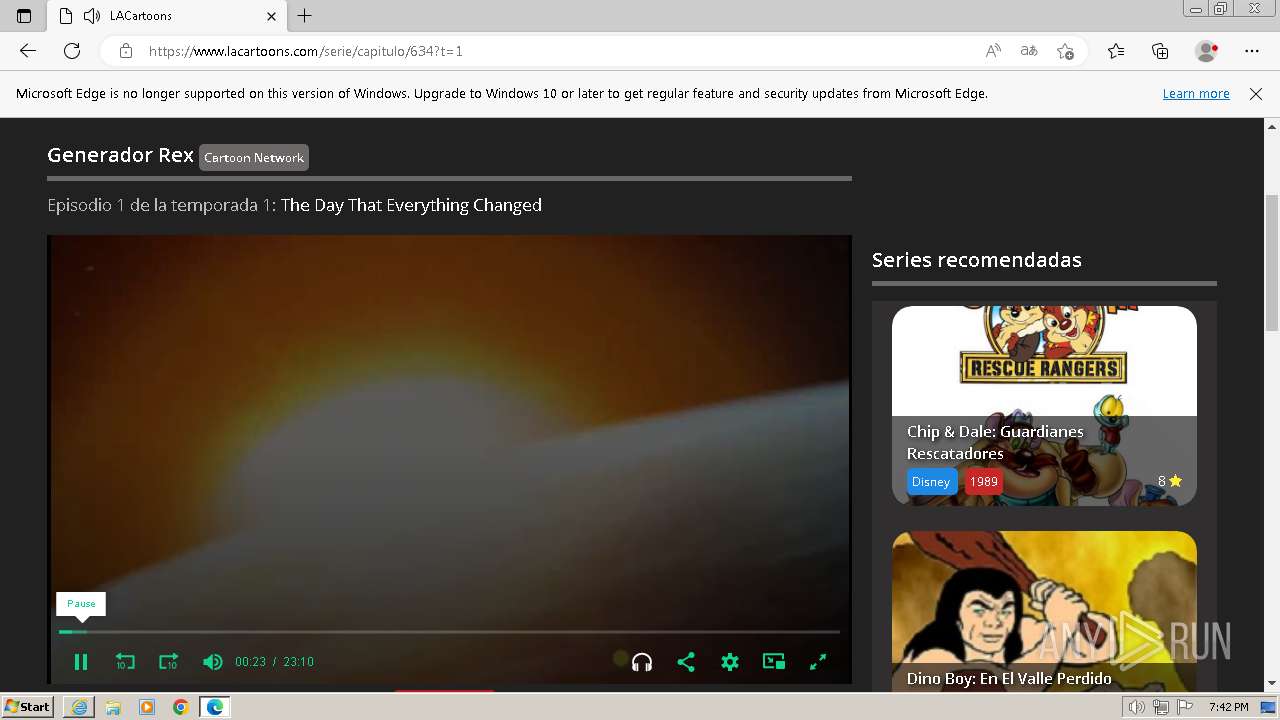The height and width of the screenshot is (720, 1280).
Task: Open Collections panel
Action: (x=1160, y=51)
